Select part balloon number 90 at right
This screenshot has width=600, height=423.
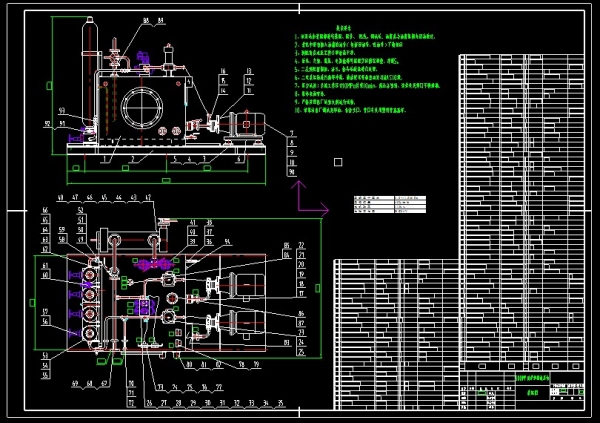click(292, 171)
